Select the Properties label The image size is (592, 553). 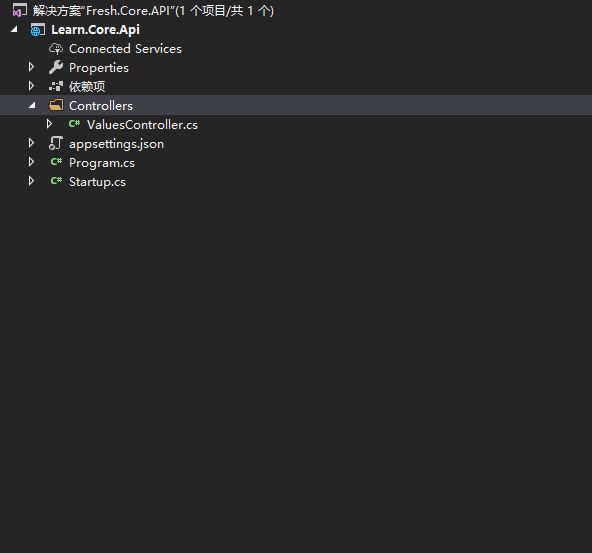click(x=99, y=68)
